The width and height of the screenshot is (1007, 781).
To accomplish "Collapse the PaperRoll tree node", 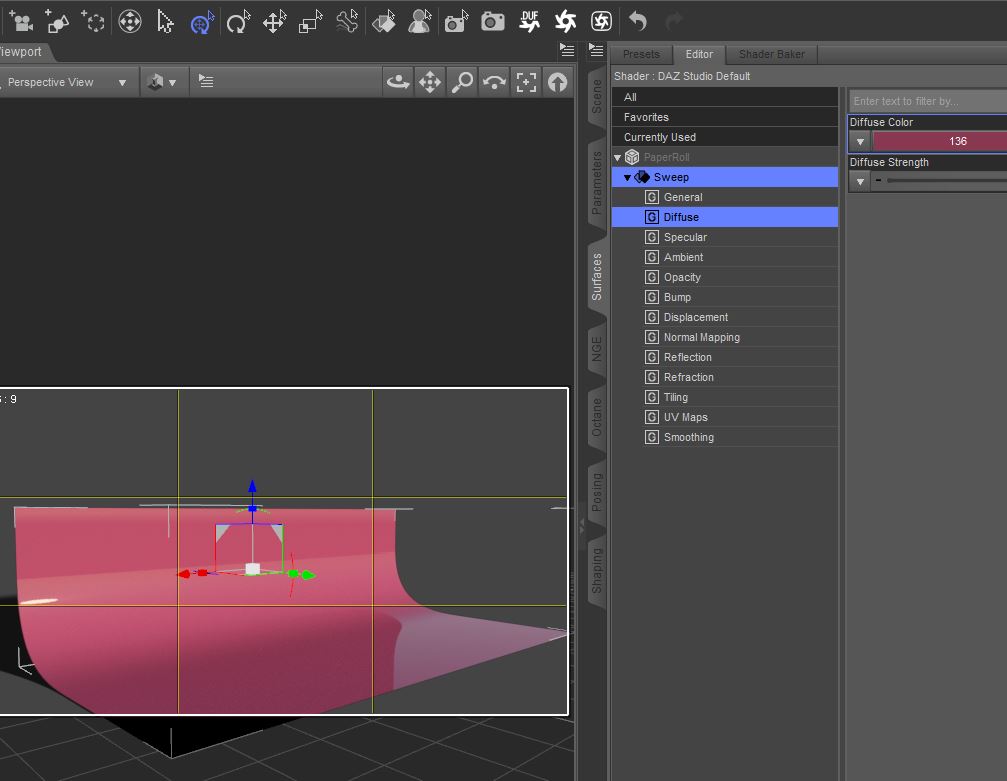I will pos(617,158).
